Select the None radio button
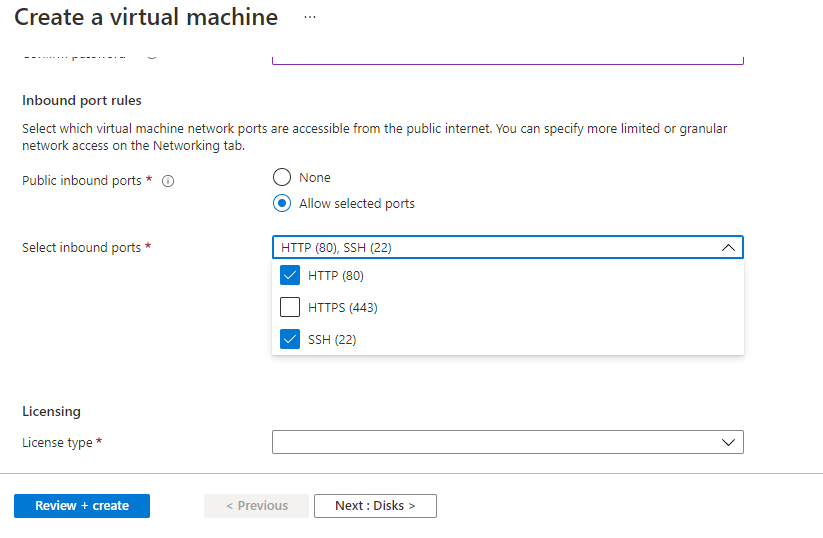 282,178
